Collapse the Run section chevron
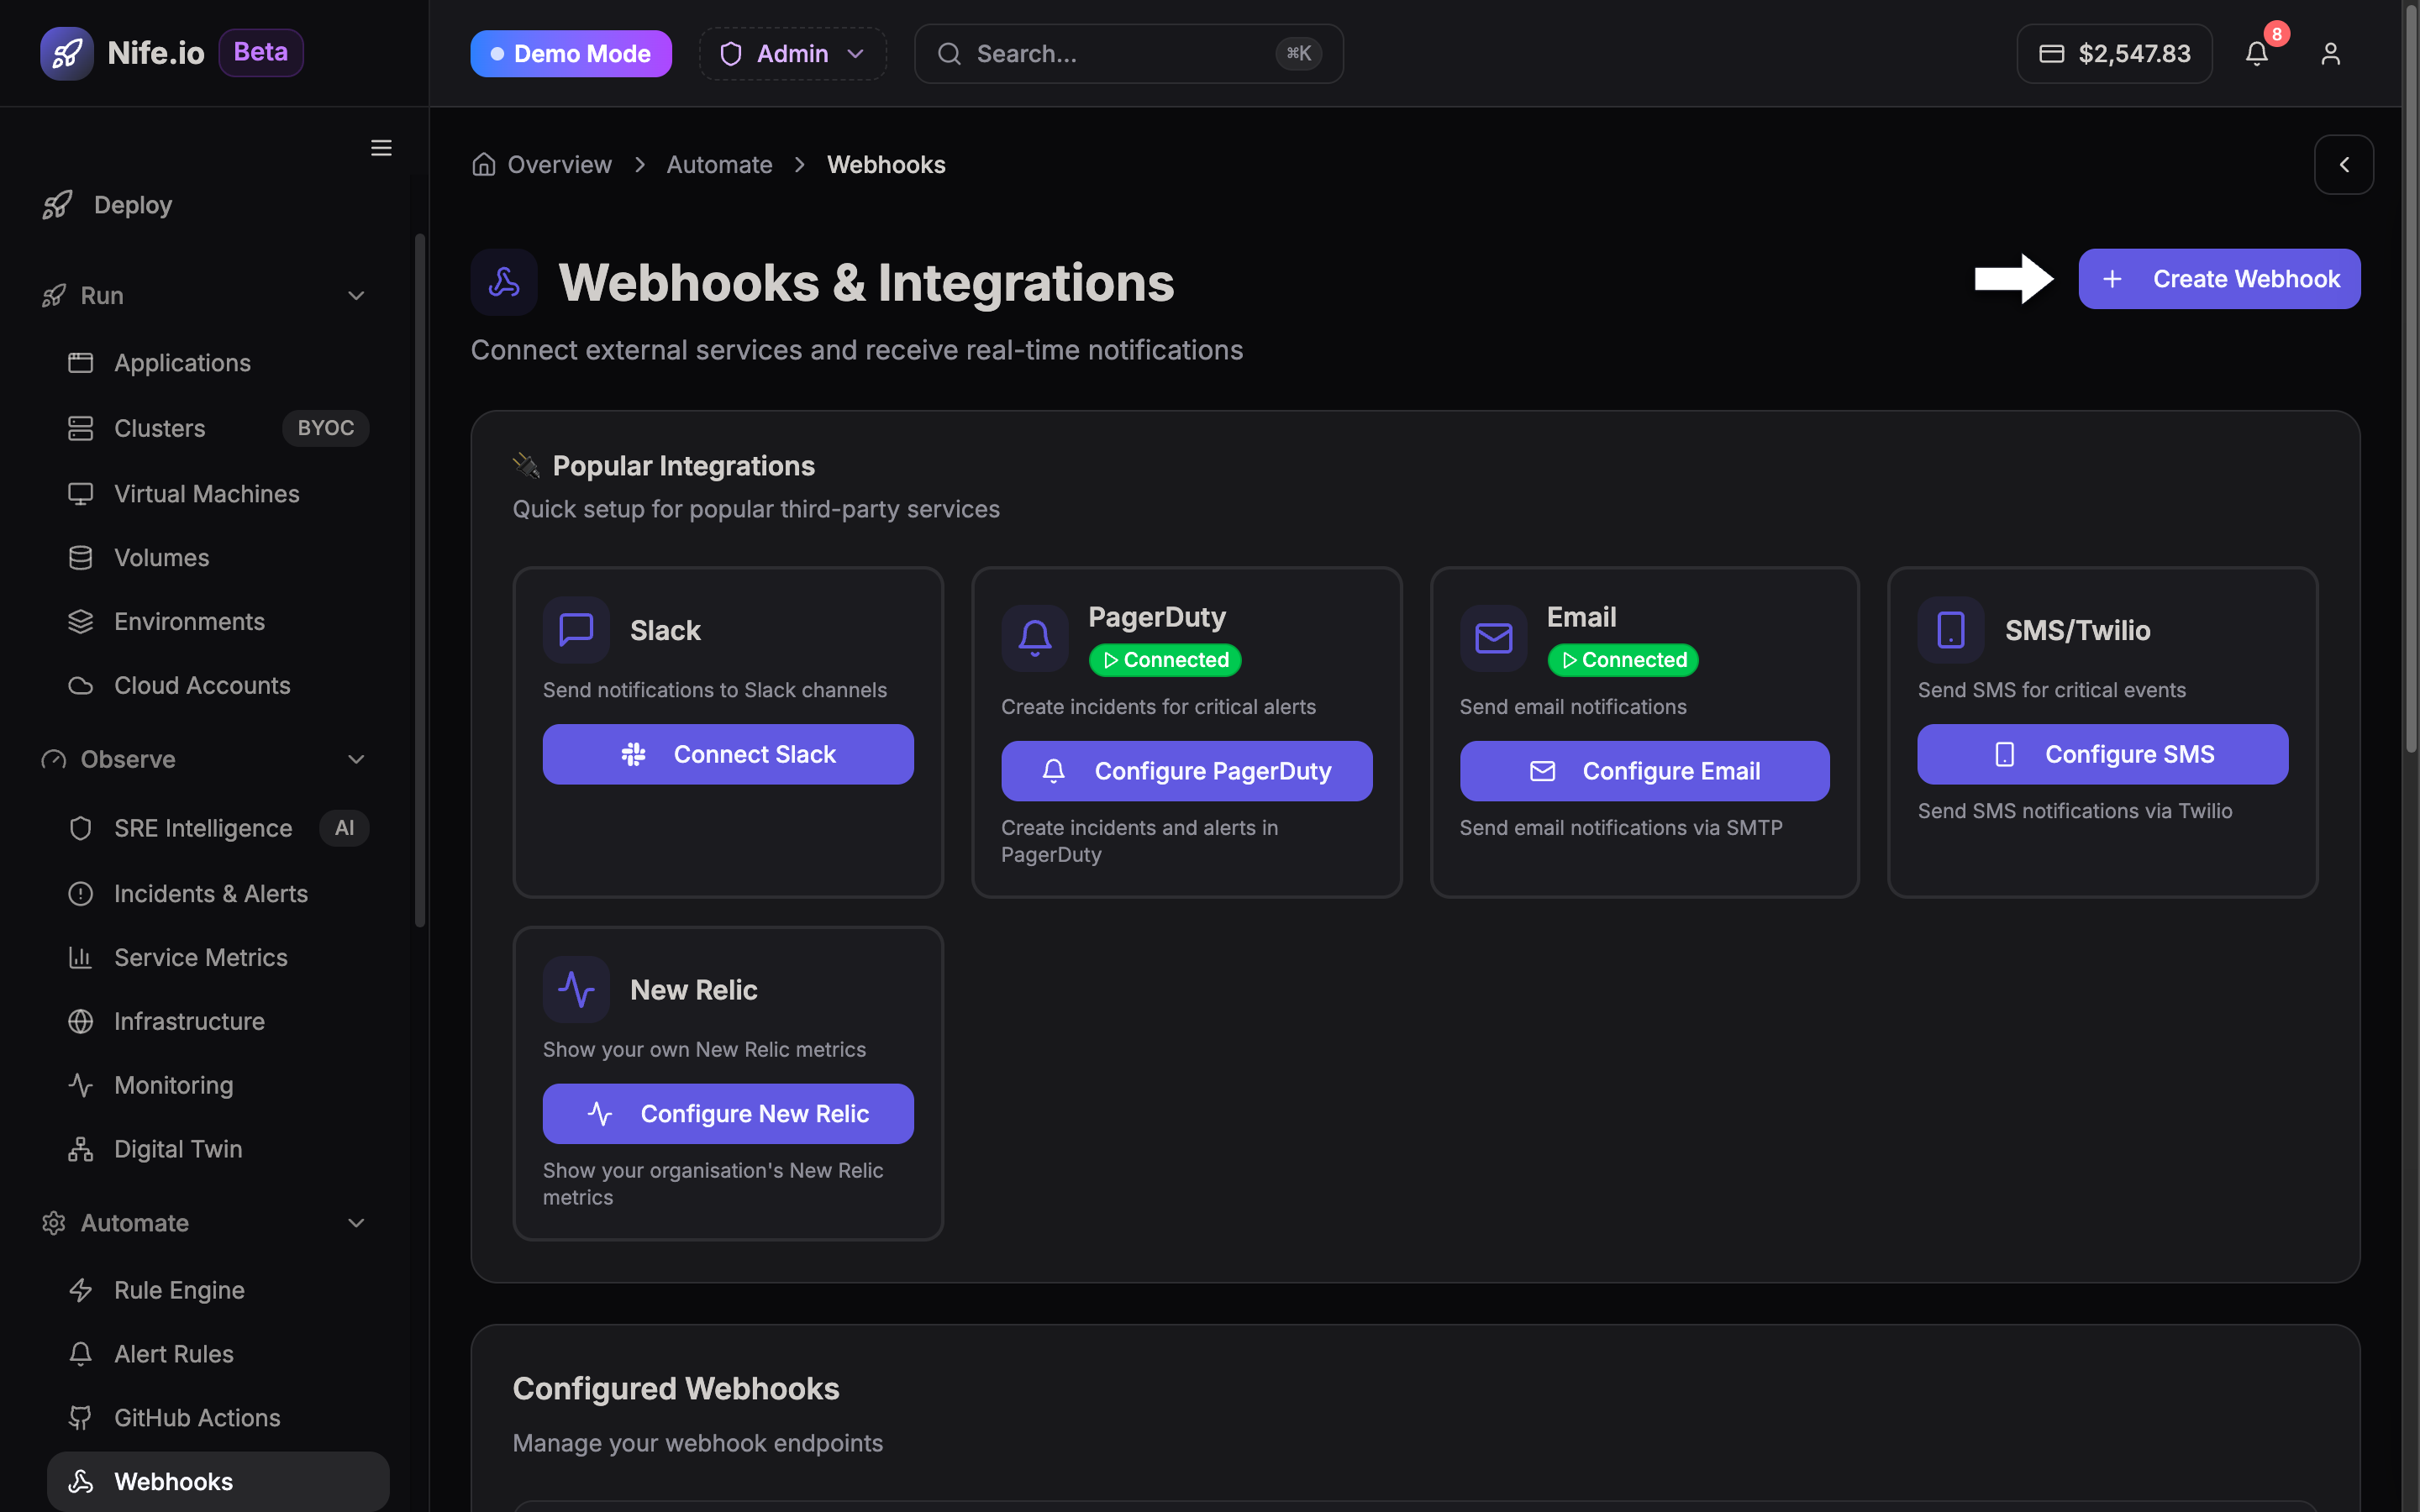Viewport: 2420px width, 1512px height. click(356, 296)
